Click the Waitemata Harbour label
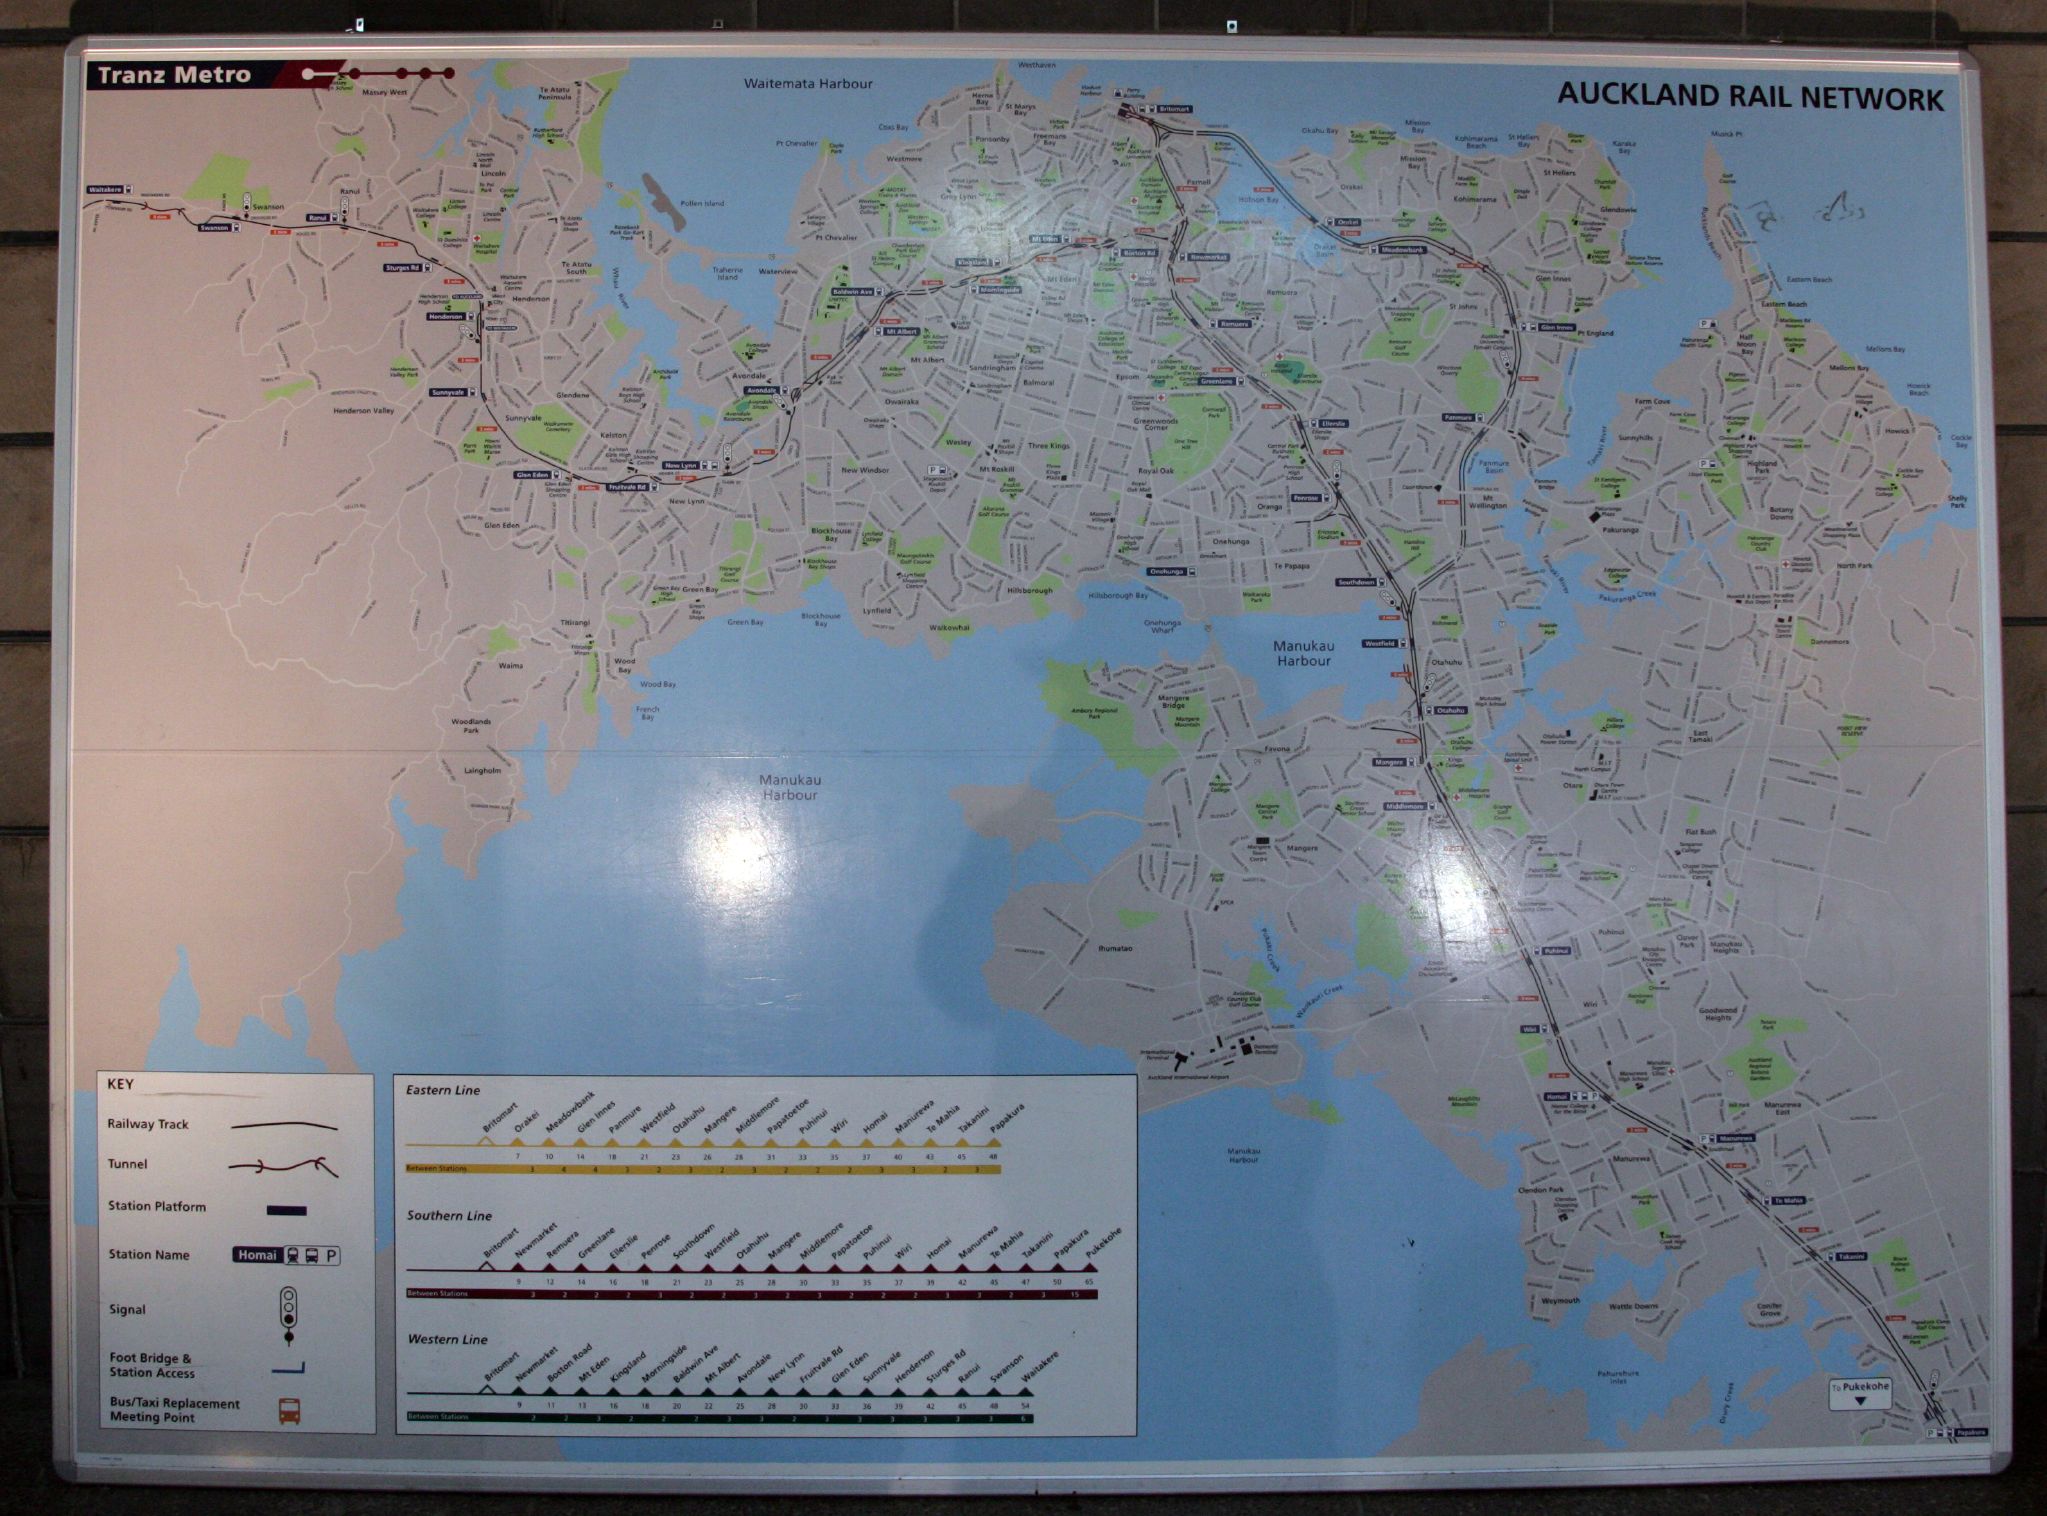2047x1516 pixels. pyautogui.click(x=808, y=84)
